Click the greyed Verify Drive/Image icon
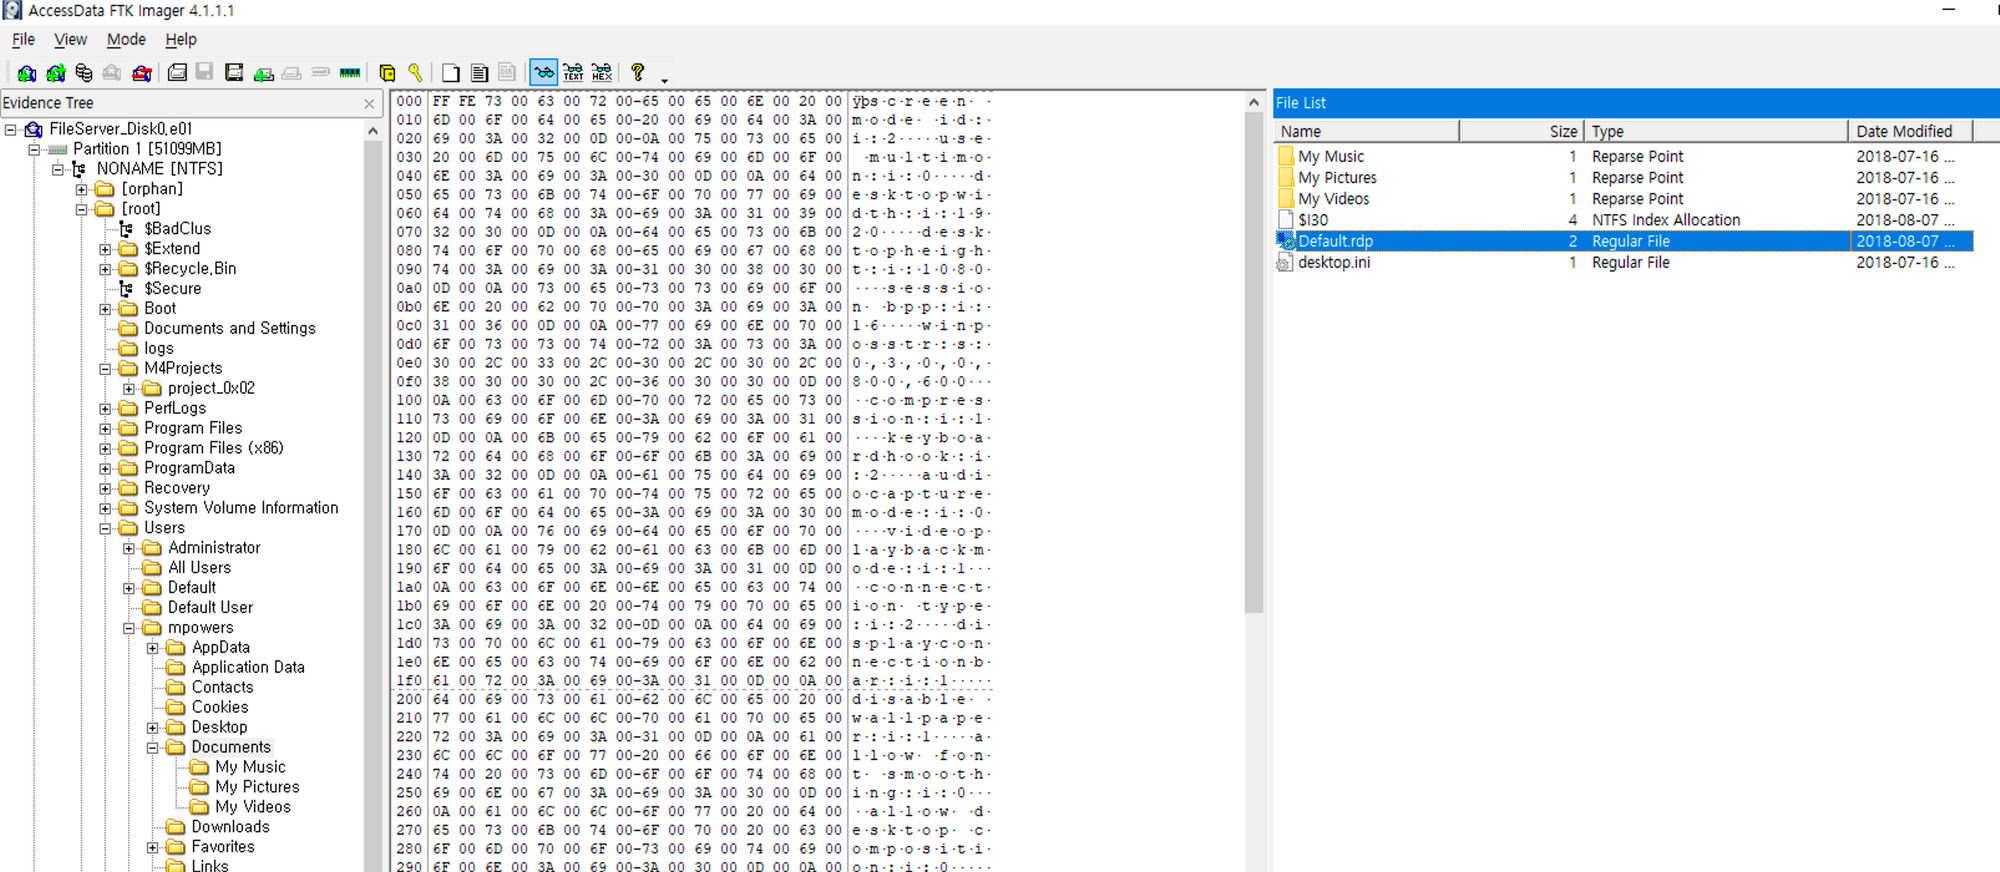 [x=321, y=73]
